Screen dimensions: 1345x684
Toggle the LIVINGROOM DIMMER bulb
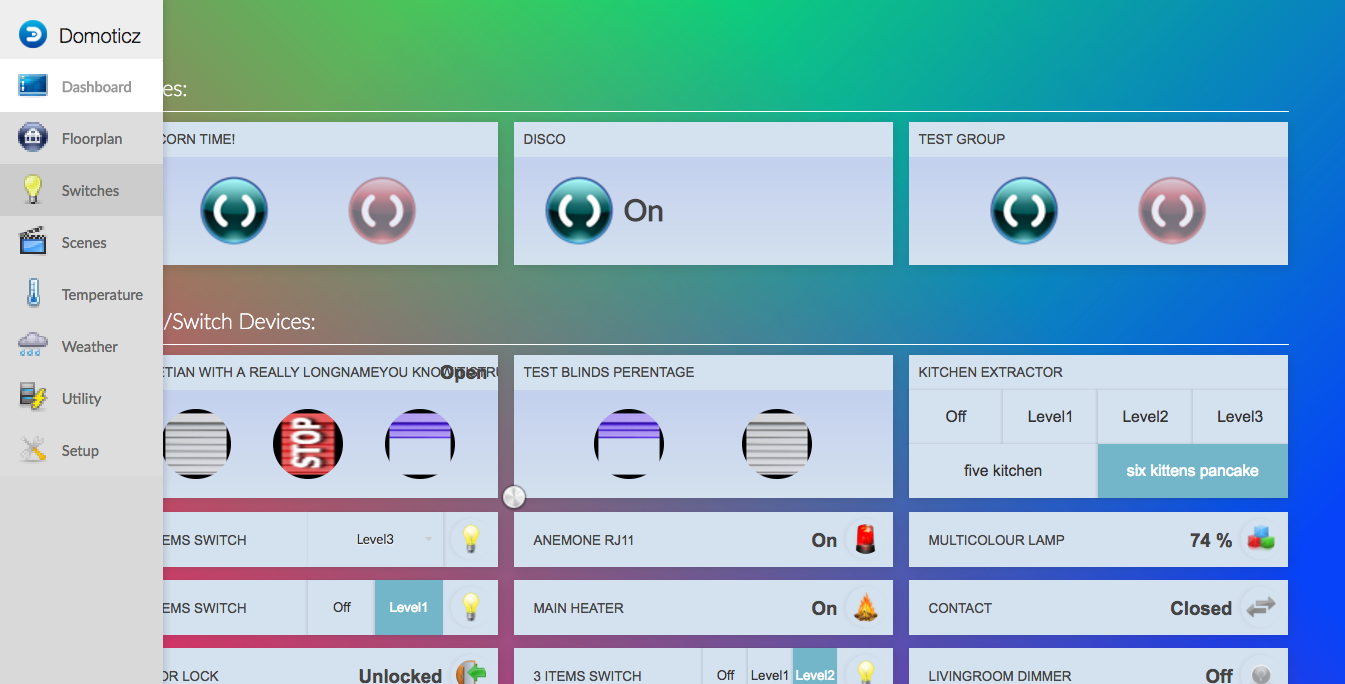pos(1260,673)
